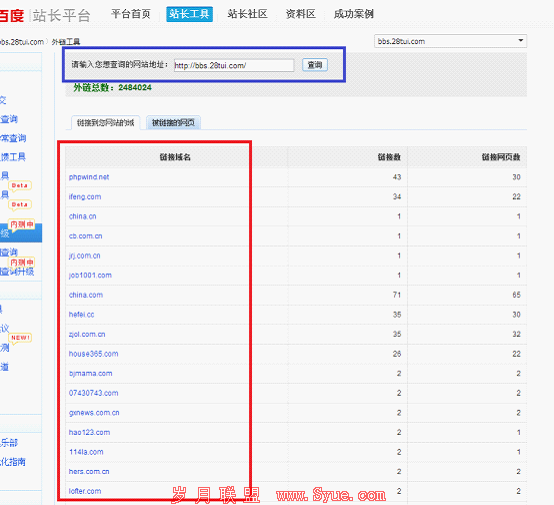Click link count 26 for house365.com
The width and height of the screenshot is (554, 505).
click(x=397, y=354)
